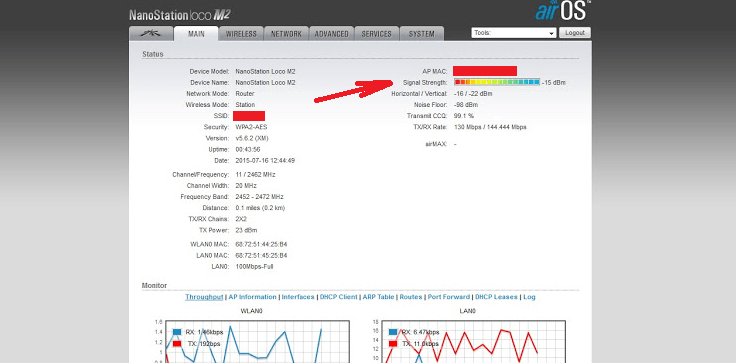The height and width of the screenshot is (363, 736).
Task: Open the NETWORK tab
Action: coord(286,34)
